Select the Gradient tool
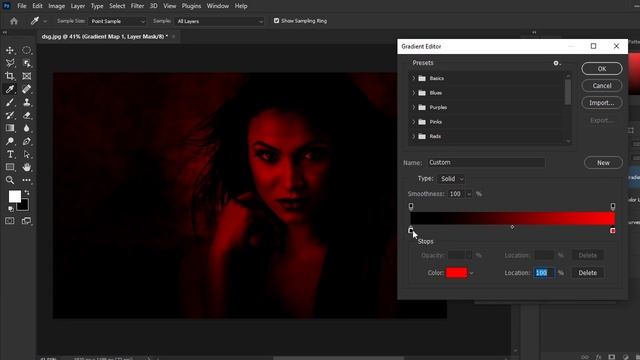Image resolution: width=640 pixels, height=360 pixels. 10,128
